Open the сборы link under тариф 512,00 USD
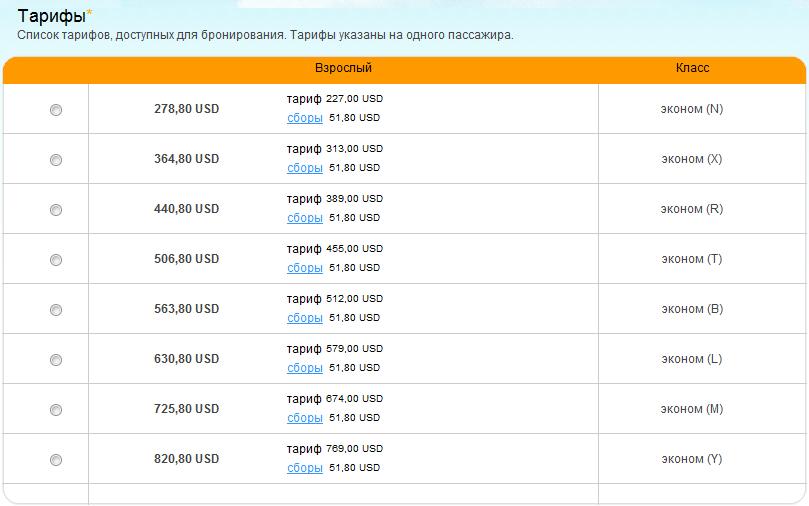Image resolution: width=809 pixels, height=506 pixels. pyautogui.click(x=304, y=318)
